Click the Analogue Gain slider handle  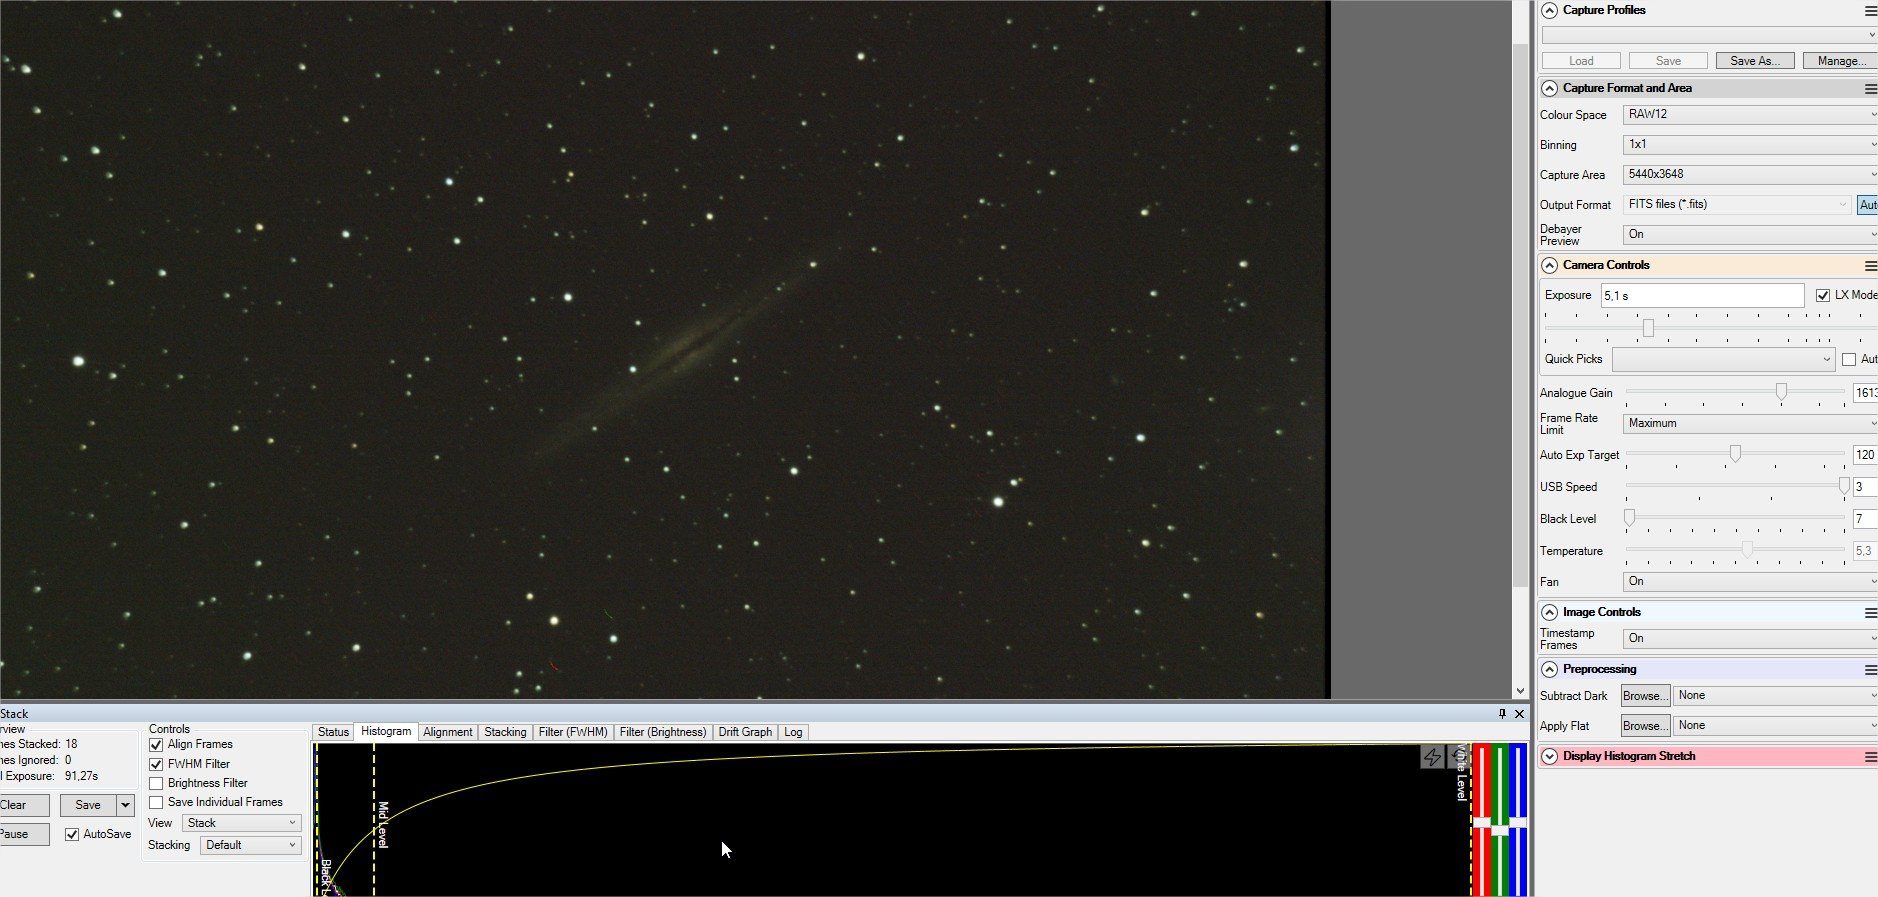[1781, 392]
